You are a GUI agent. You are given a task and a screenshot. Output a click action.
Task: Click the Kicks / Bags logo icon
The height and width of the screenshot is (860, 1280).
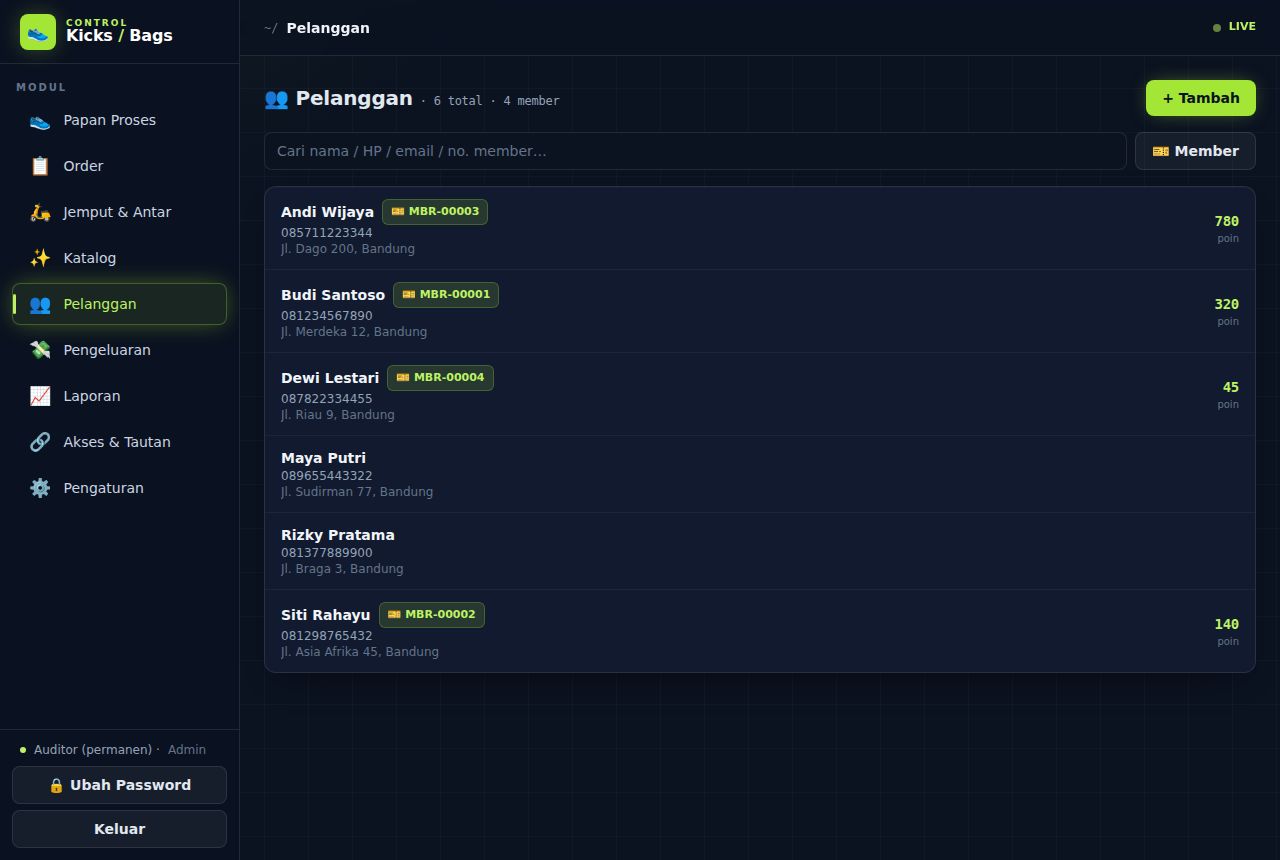[x=38, y=32]
